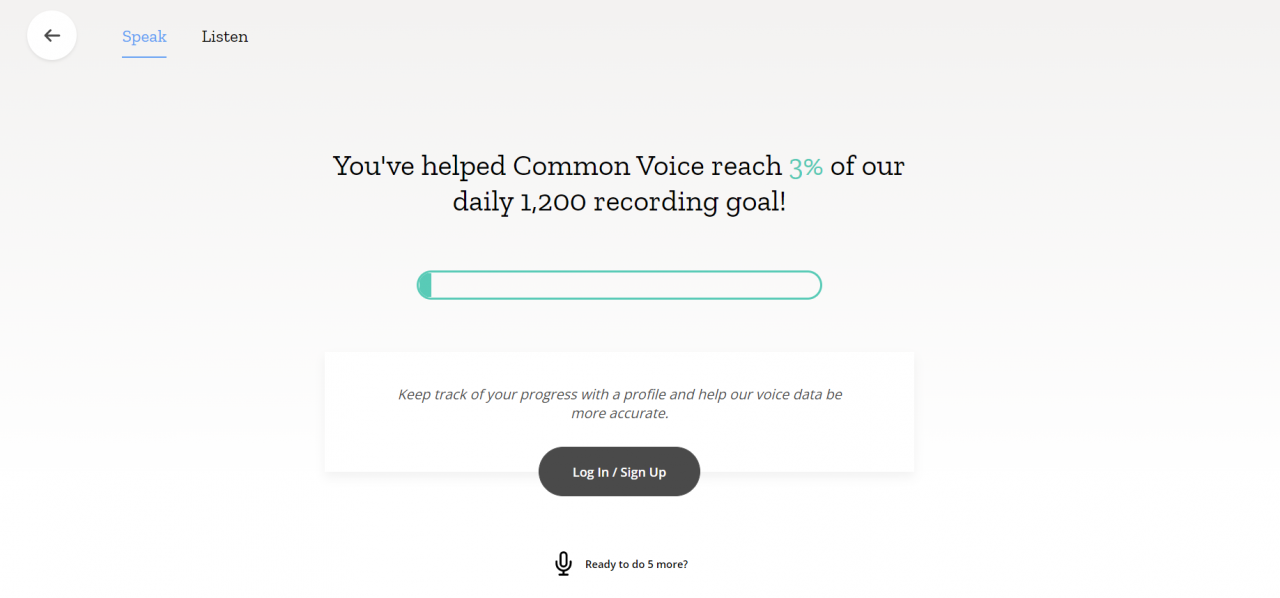Click the "more accurate." line of text
The image size is (1280, 598).
(620, 413)
